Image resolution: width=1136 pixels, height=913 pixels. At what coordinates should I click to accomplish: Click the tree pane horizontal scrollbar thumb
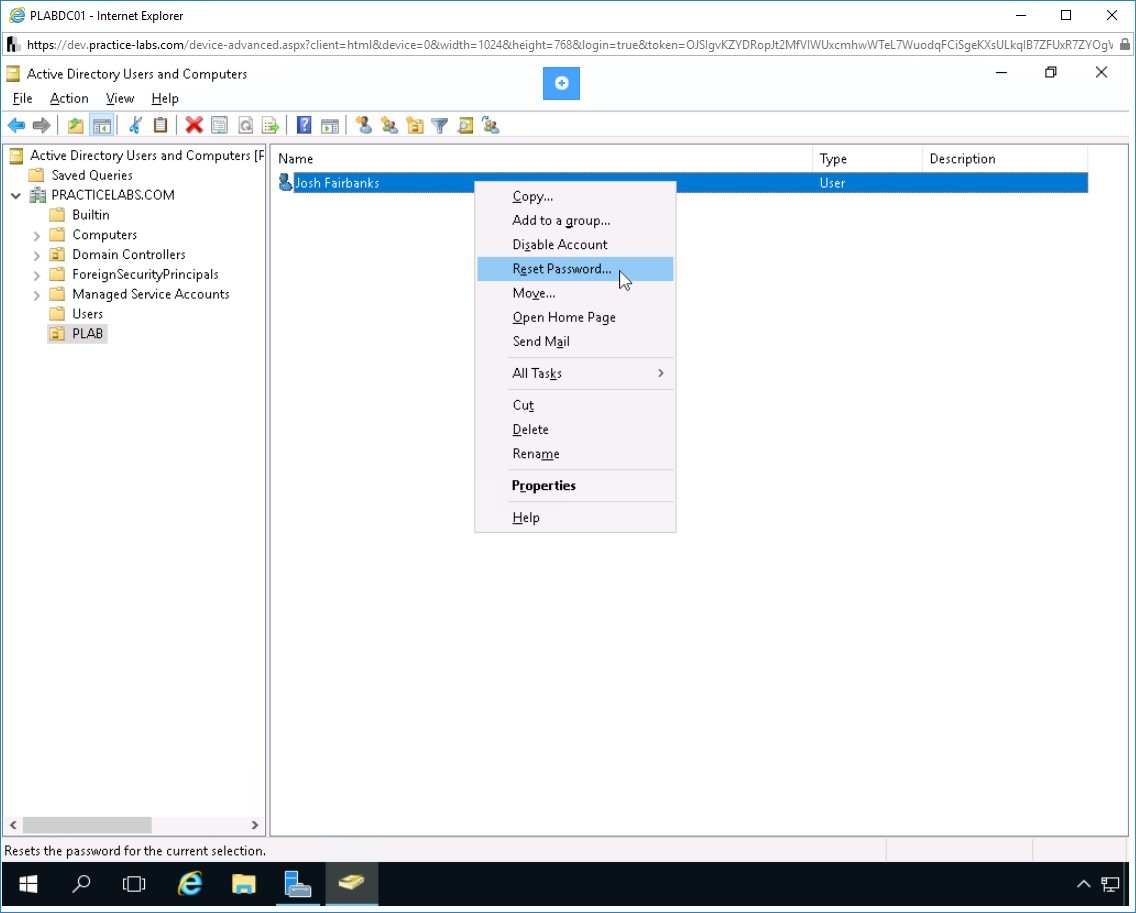coord(87,825)
